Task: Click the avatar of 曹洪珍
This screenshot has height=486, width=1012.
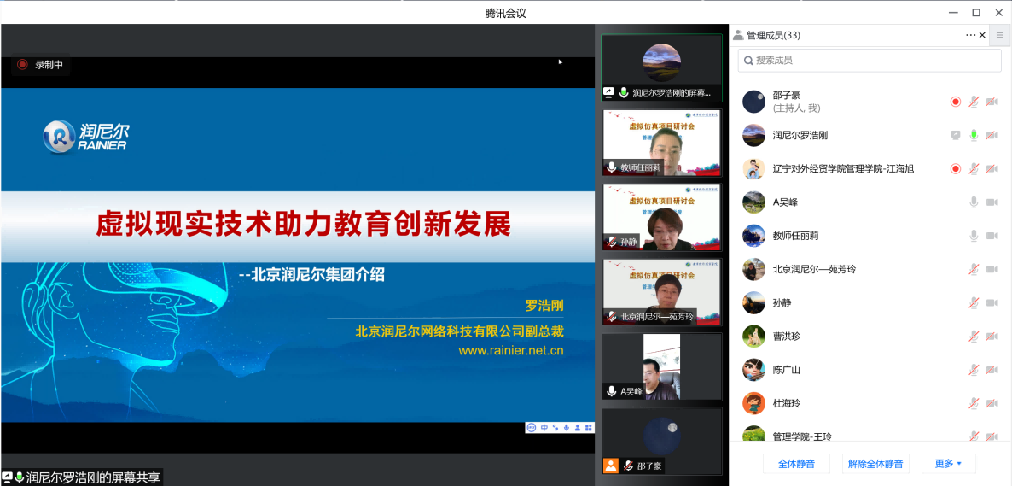Action: point(754,336)
